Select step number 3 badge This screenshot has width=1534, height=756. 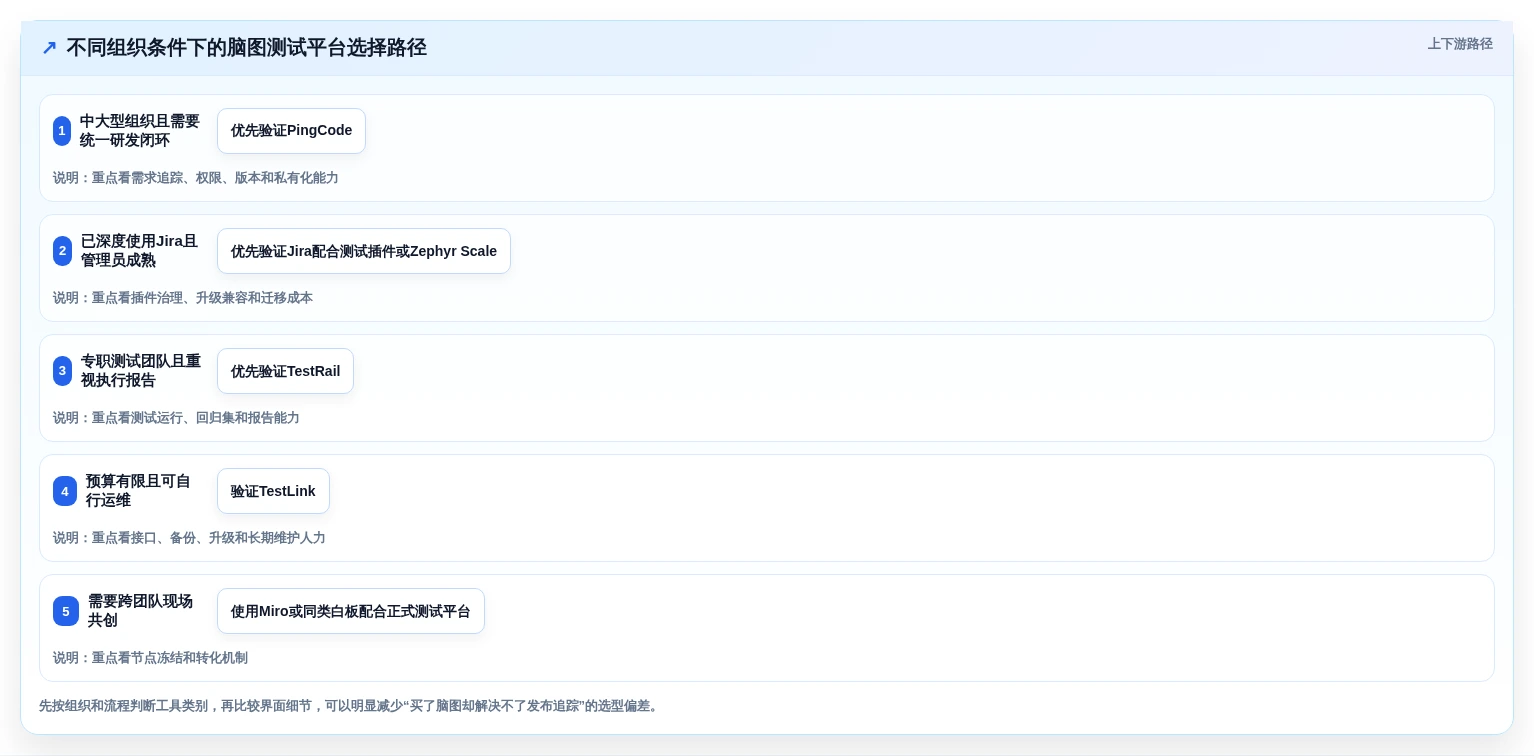coord(63,371)
